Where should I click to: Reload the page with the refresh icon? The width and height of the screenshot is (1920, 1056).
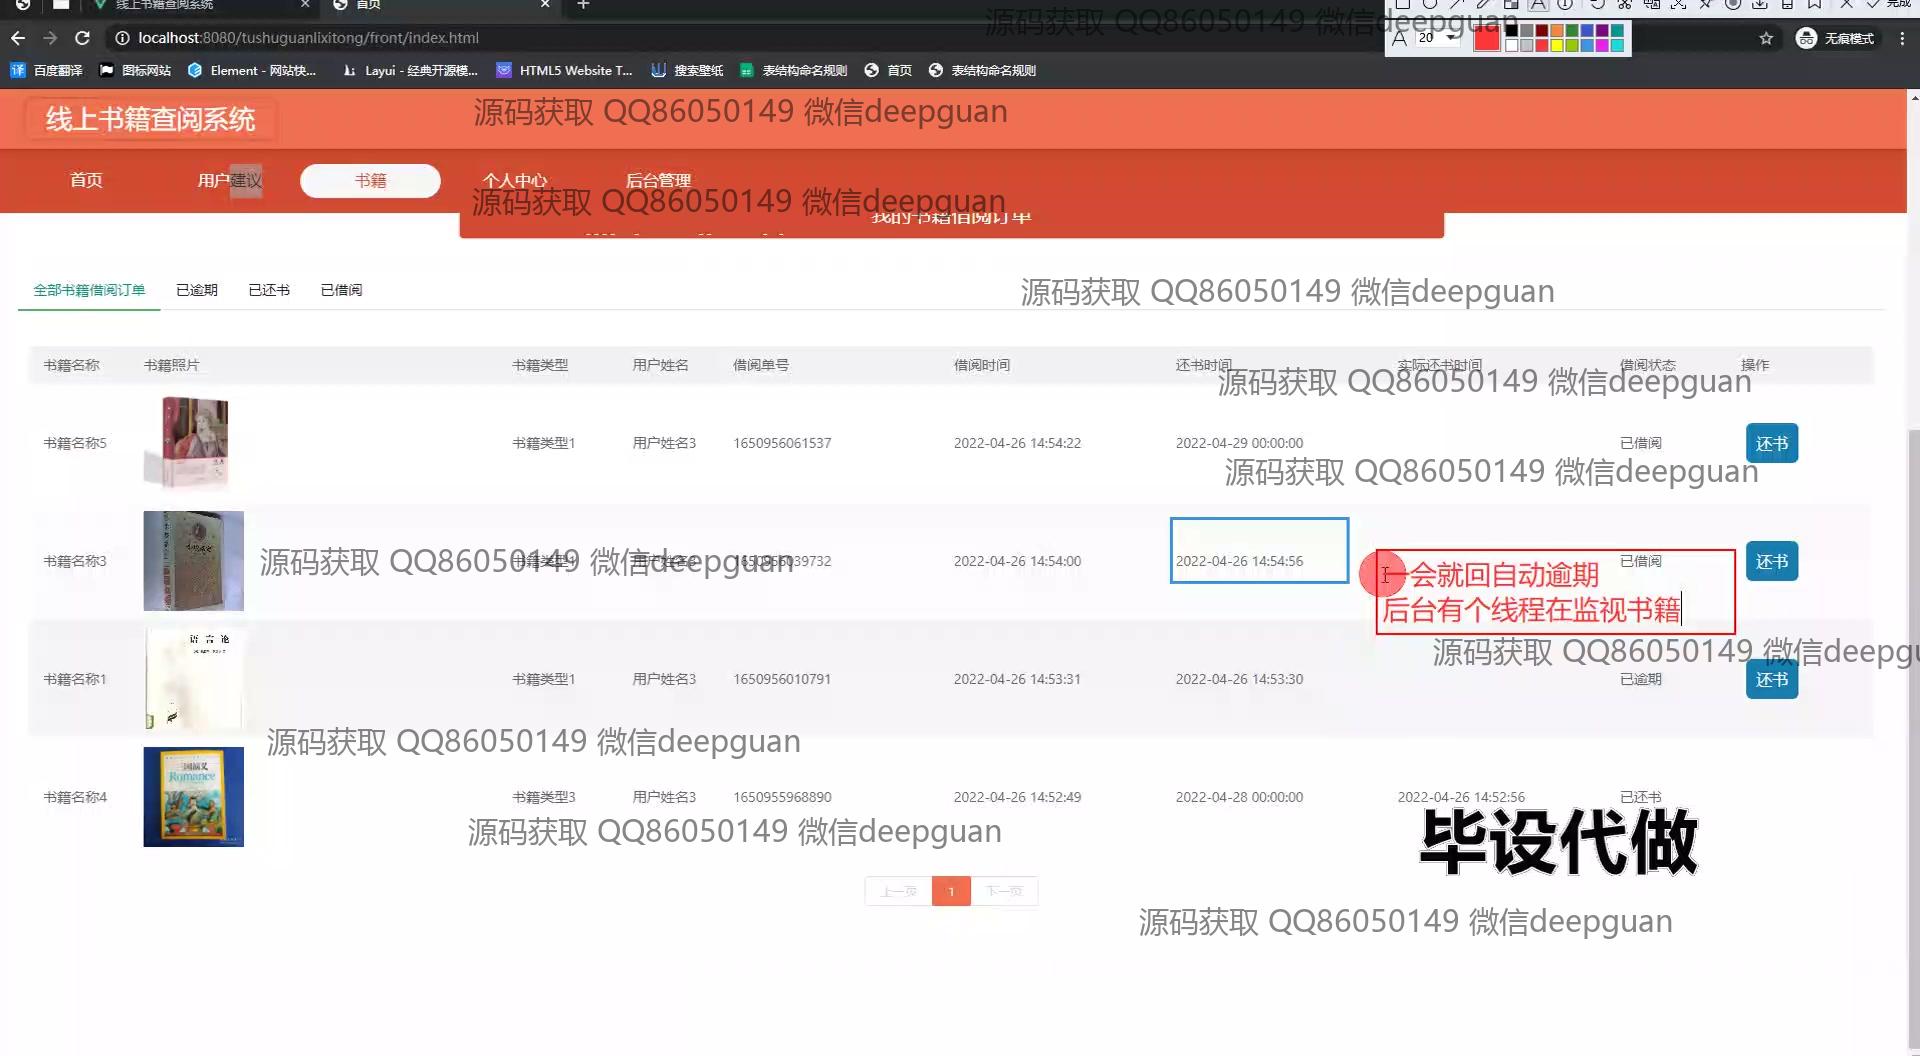(x=83, y=38)
